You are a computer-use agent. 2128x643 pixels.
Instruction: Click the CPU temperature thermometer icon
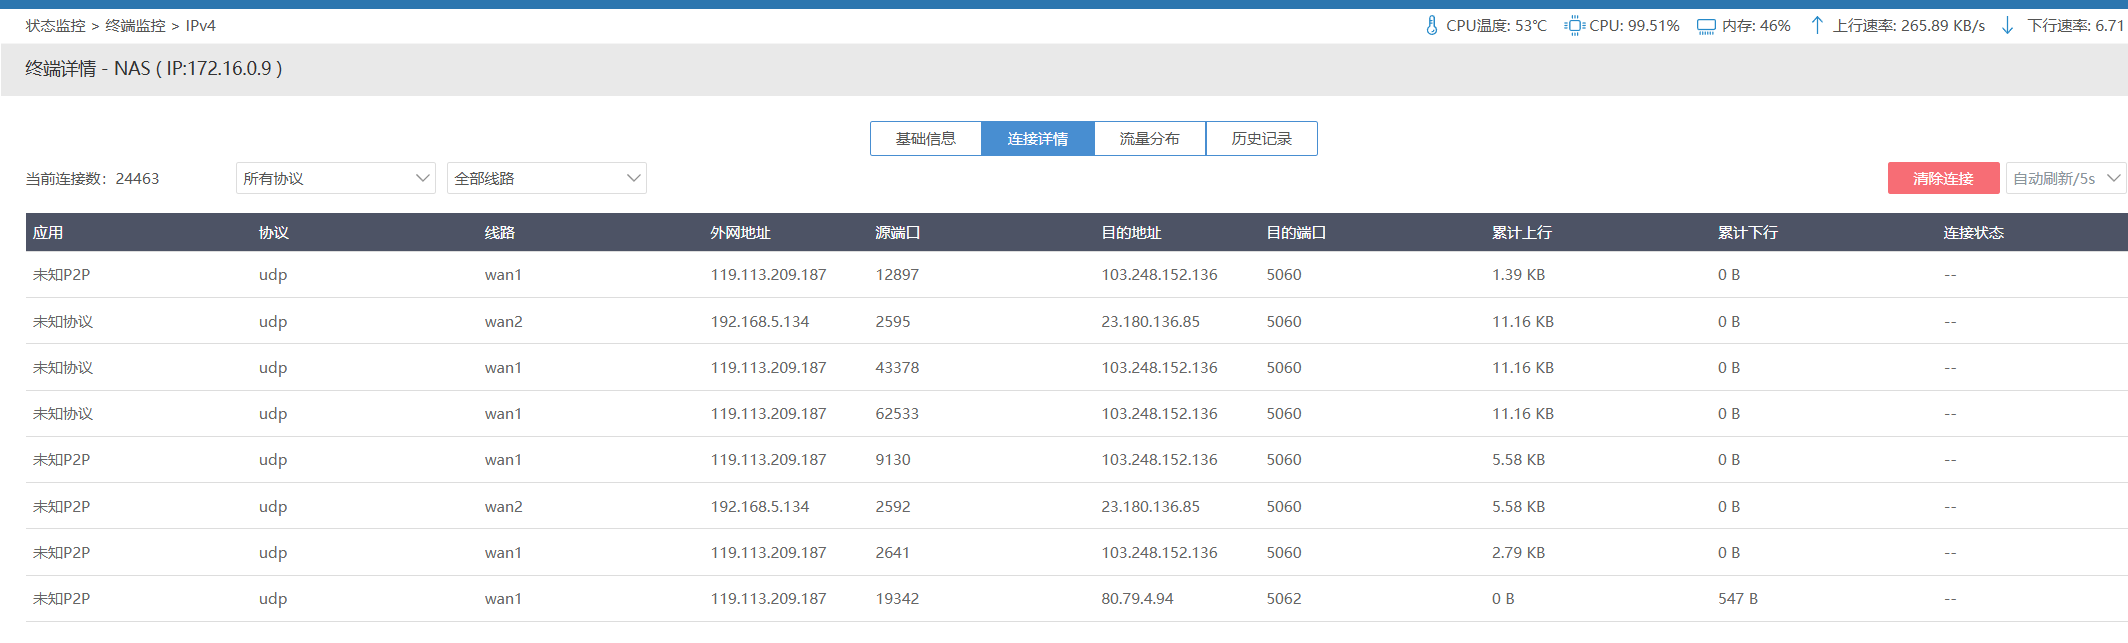[x=1431, y=26]
